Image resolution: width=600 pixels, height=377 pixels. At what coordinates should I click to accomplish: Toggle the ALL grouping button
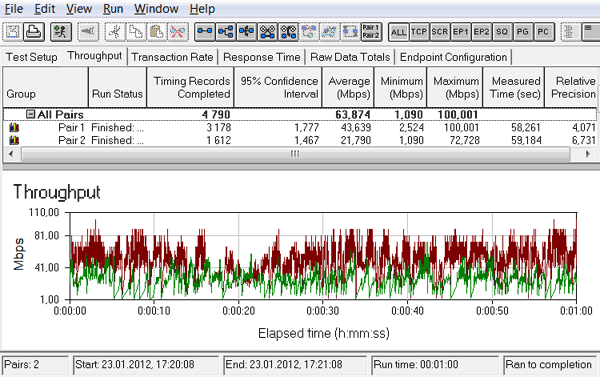398,32
